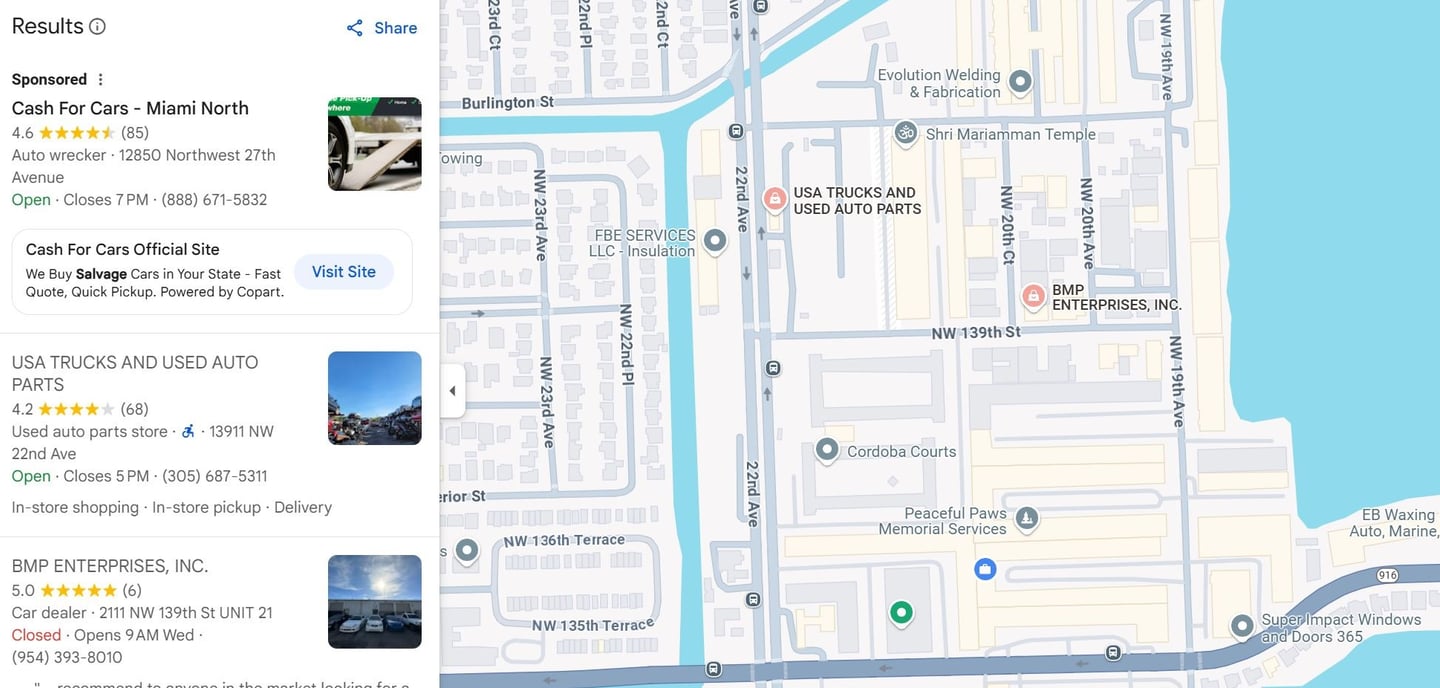Click BMP Enterprises map pin

pyautogui.click(x=1033, y=296)
